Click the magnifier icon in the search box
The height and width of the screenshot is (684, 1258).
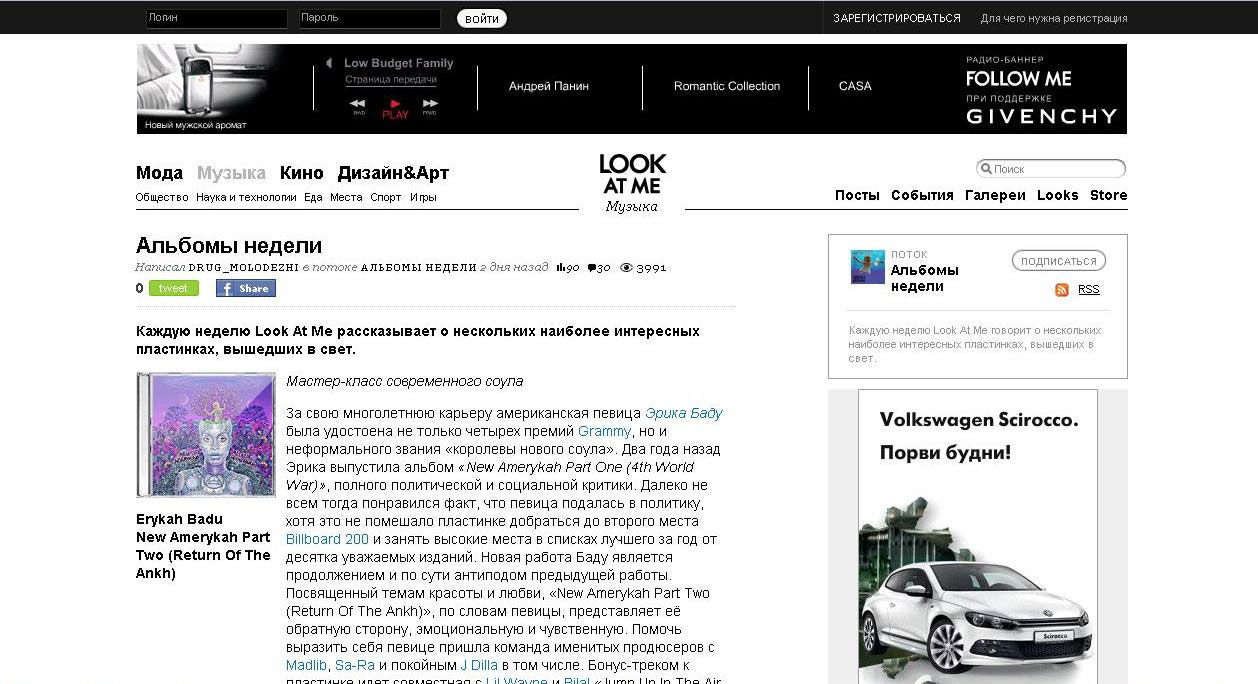pyautogui.click(x=986, y=169)
